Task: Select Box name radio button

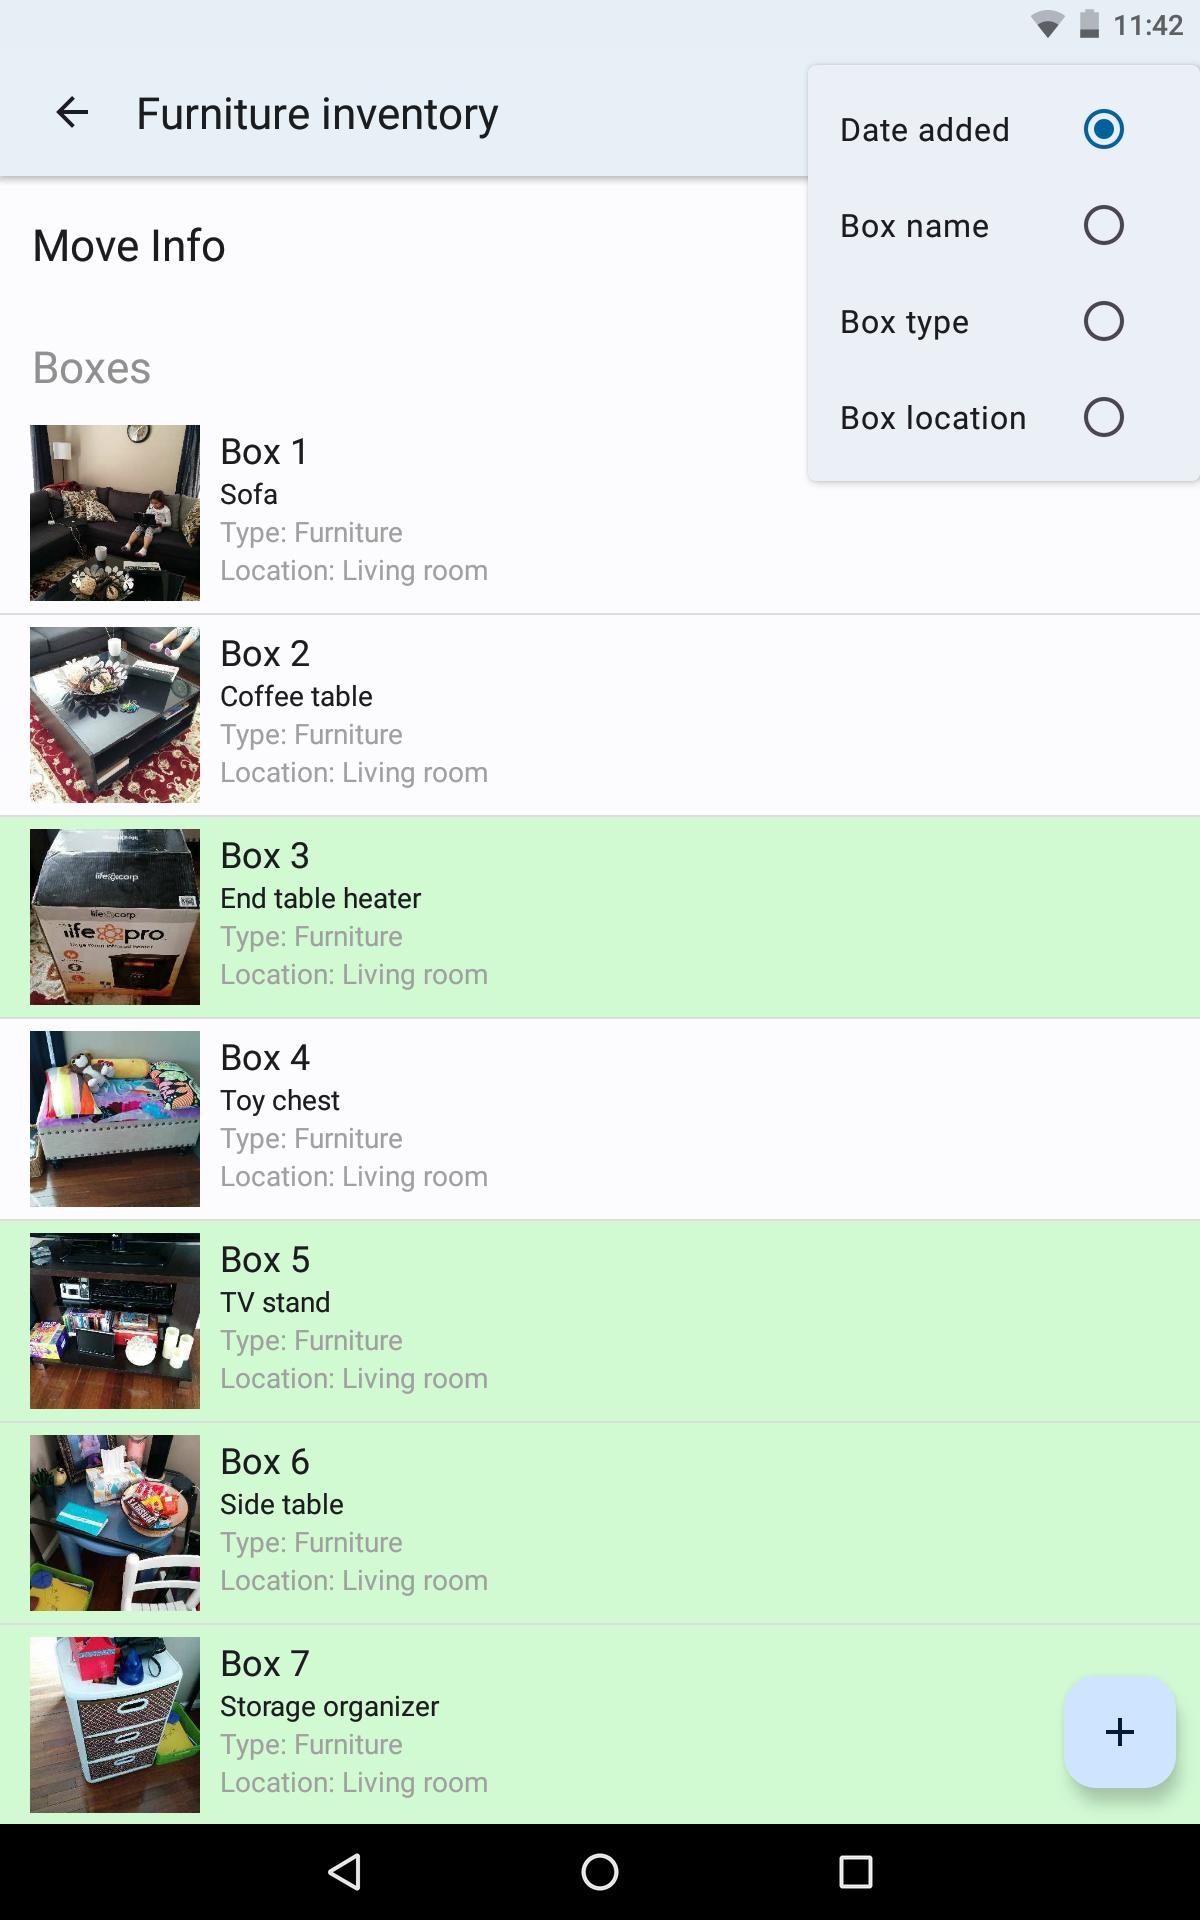Action: (1103, 225)
